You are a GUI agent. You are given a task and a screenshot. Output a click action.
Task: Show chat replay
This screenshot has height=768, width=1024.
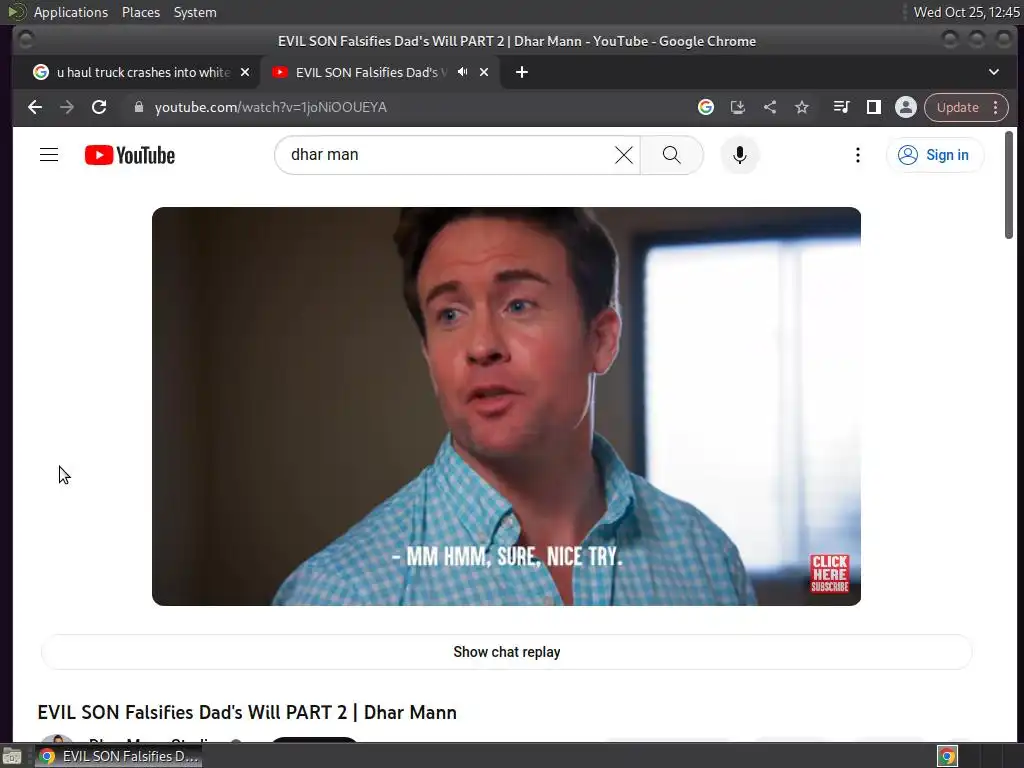point(506,652)
